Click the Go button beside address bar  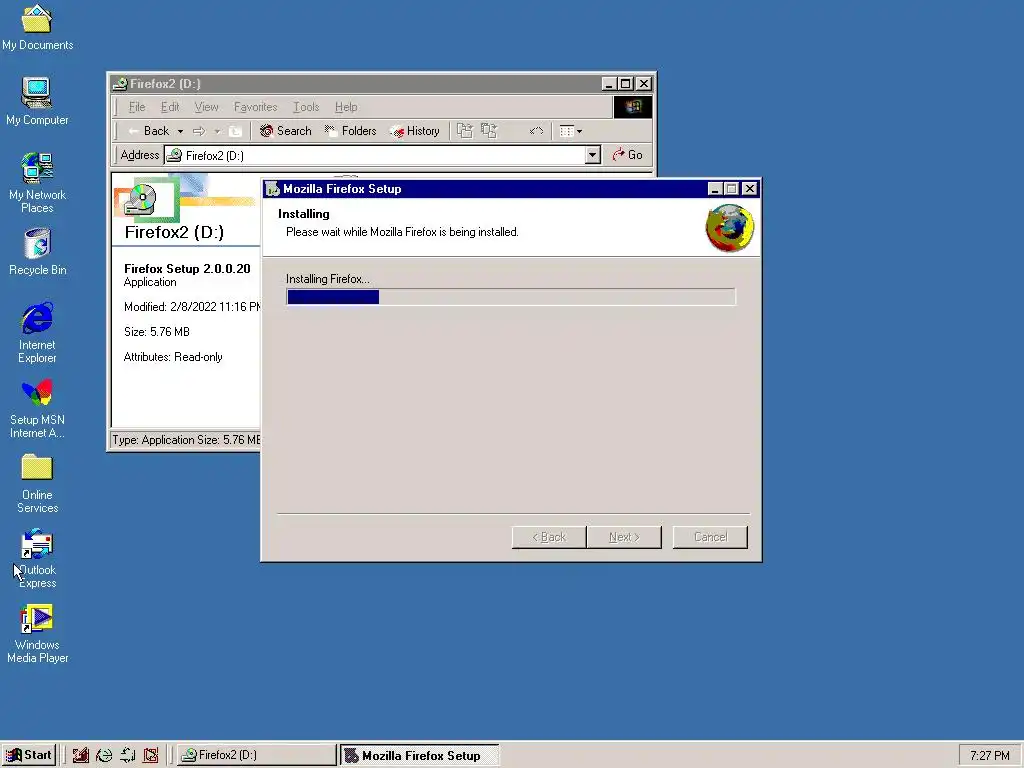[x=628, y=155]
